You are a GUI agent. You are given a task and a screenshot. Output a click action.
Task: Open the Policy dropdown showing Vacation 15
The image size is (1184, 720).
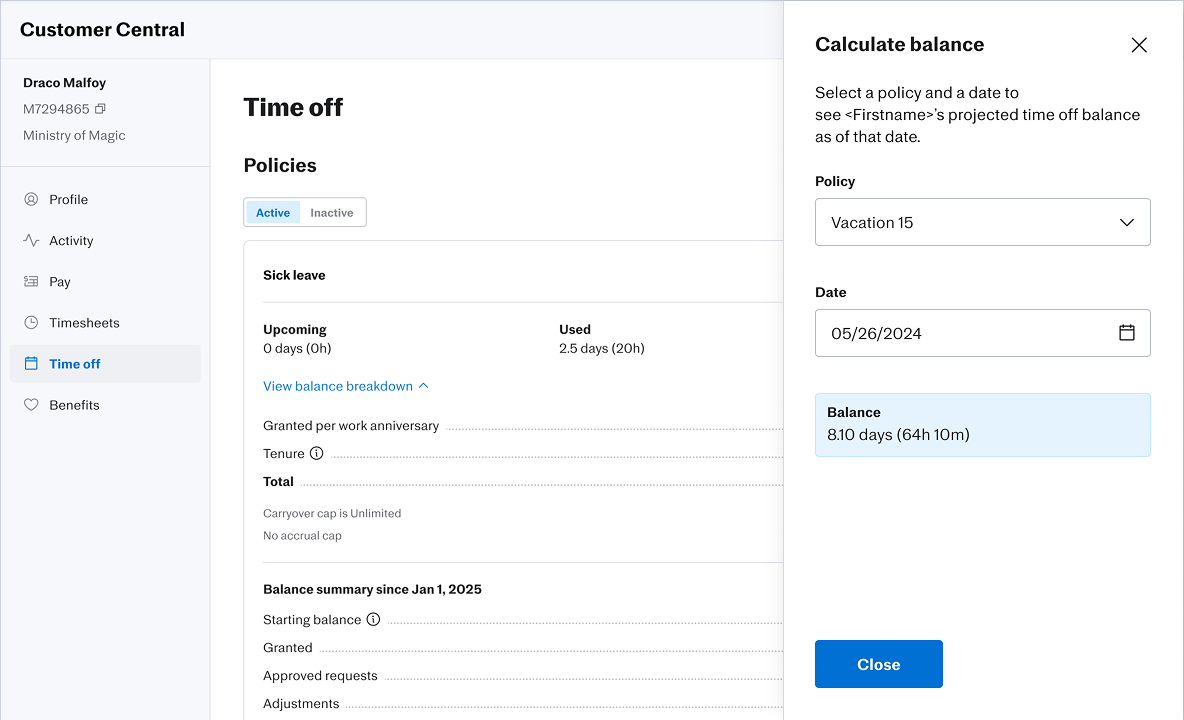(982, 222)
